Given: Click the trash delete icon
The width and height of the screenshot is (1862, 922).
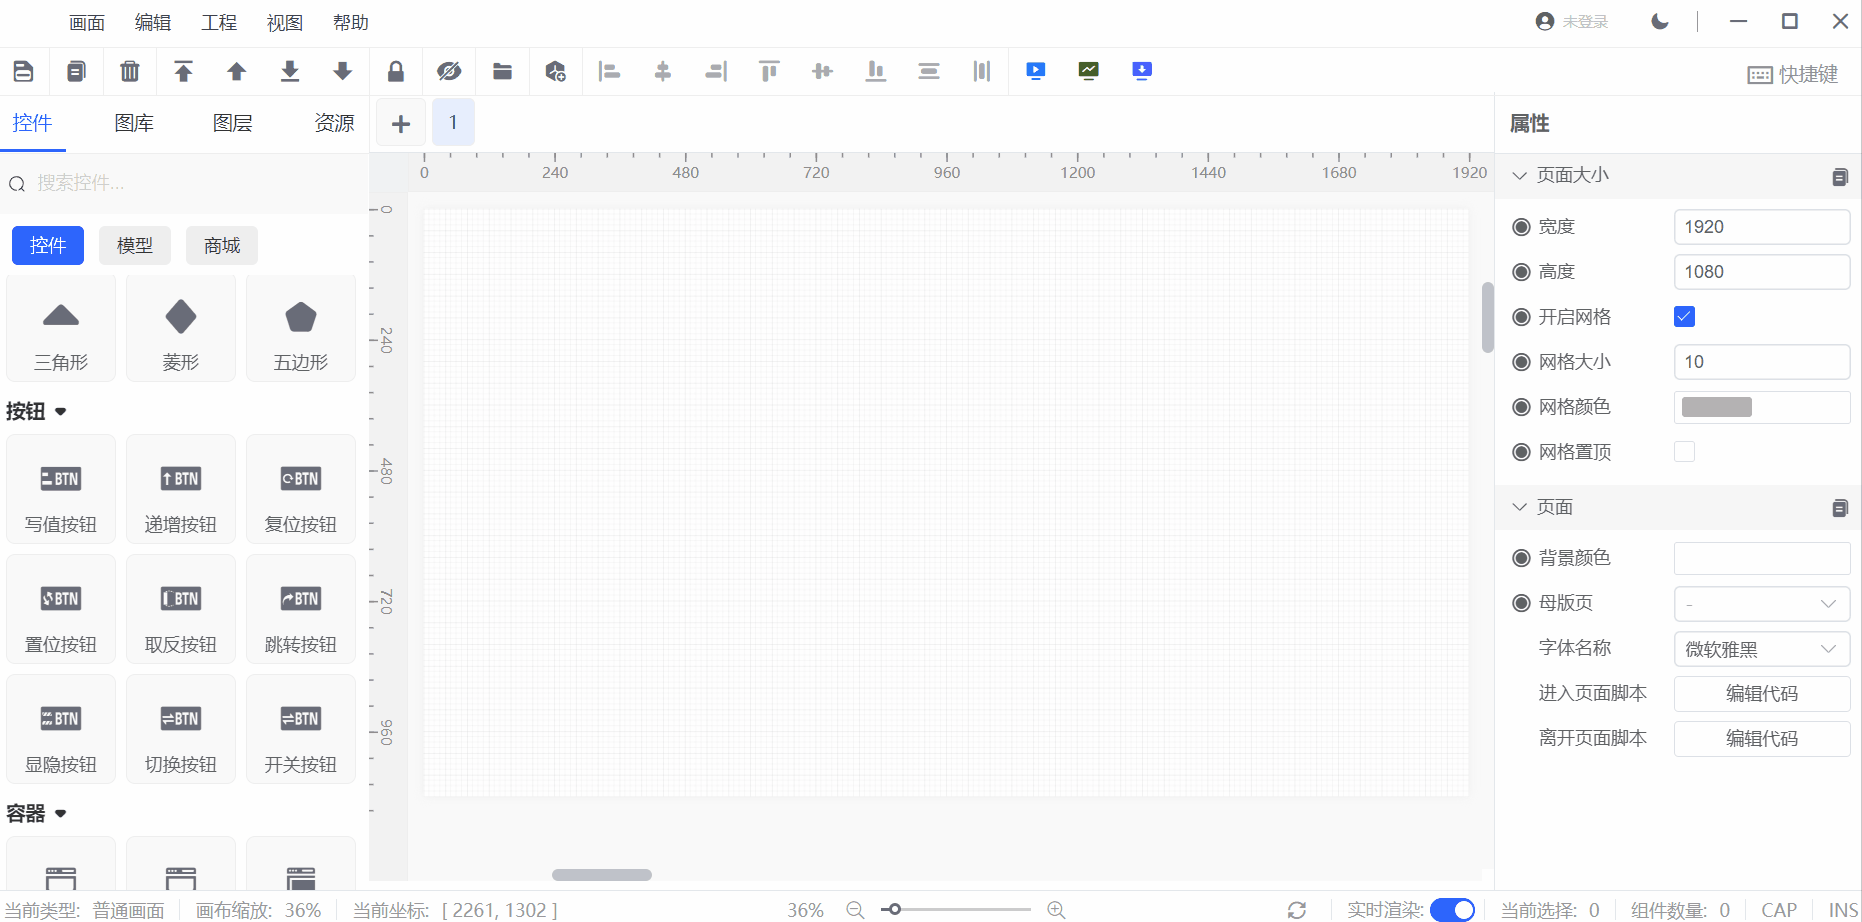Looking at the screenshot, I should coord(130,71).
